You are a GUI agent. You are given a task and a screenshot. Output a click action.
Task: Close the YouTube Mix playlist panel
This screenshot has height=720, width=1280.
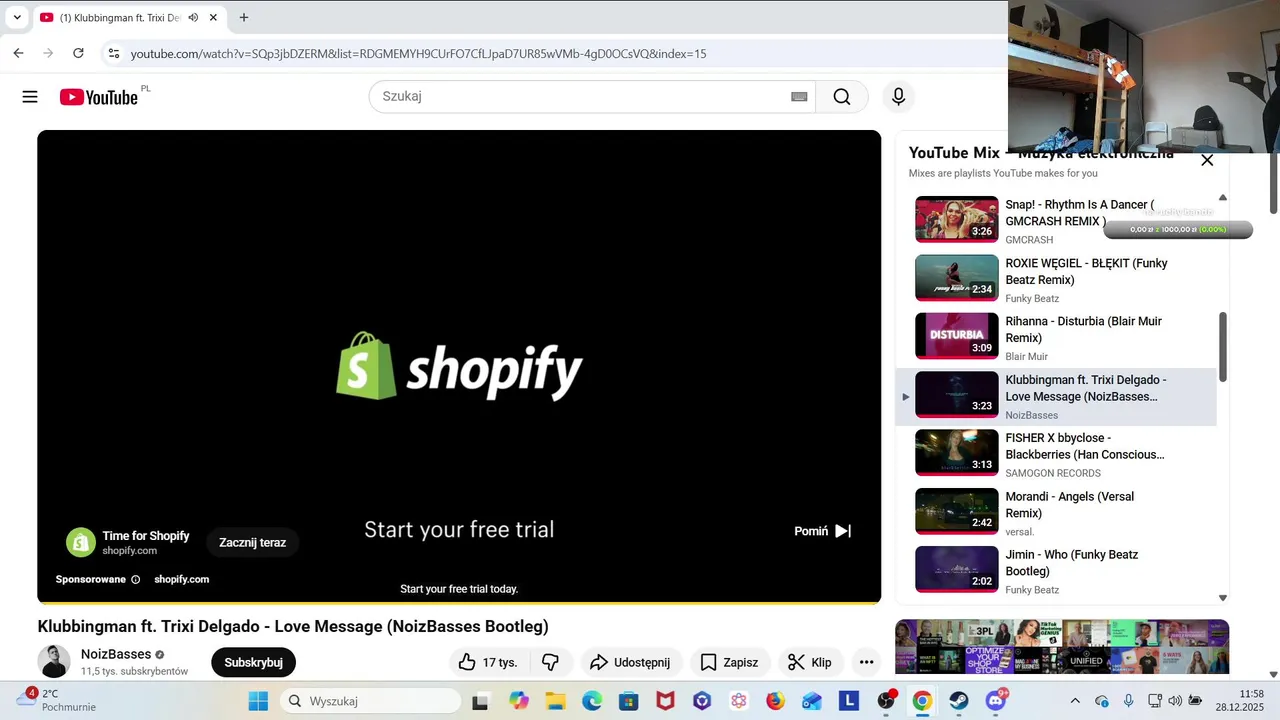tap(1207, 160)
